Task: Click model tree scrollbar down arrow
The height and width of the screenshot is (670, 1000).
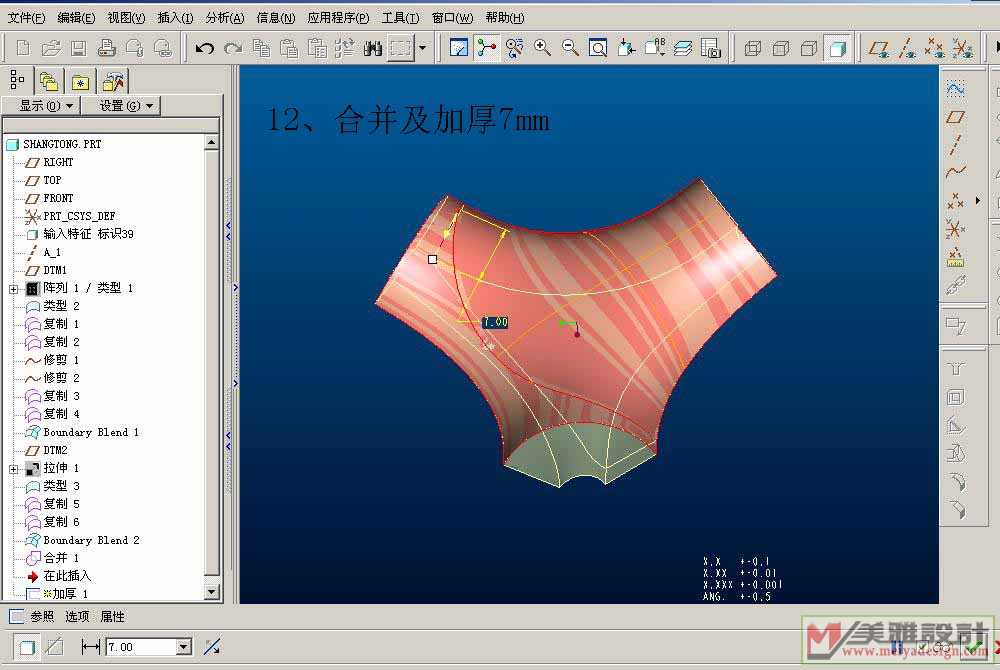Action: coord(212,592)
